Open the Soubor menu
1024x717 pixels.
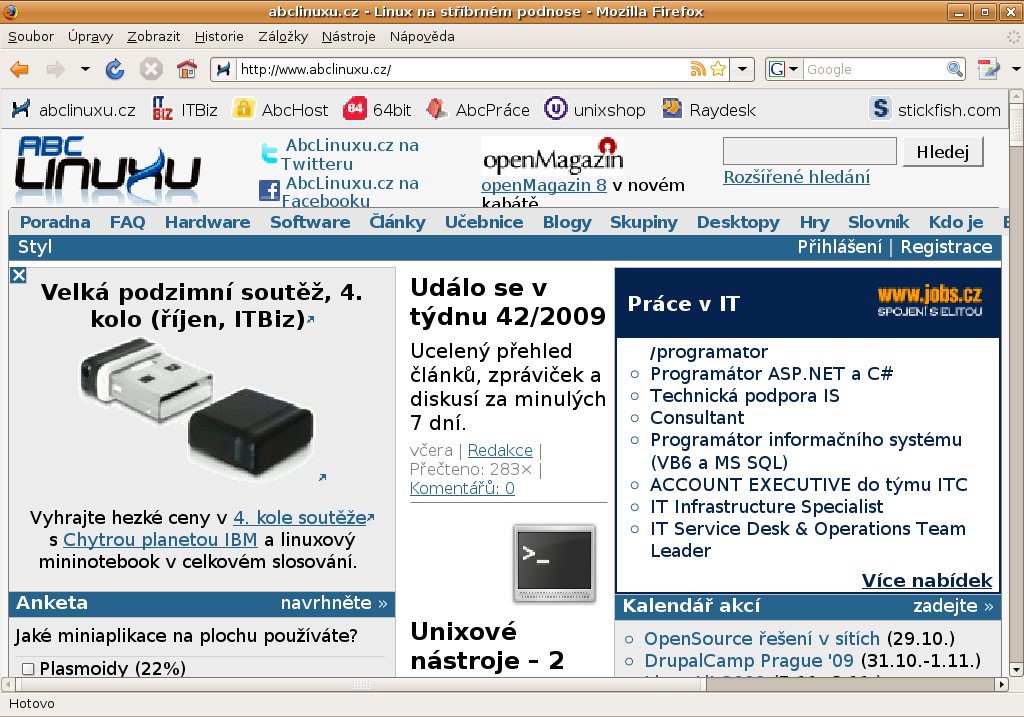point(31,37)
